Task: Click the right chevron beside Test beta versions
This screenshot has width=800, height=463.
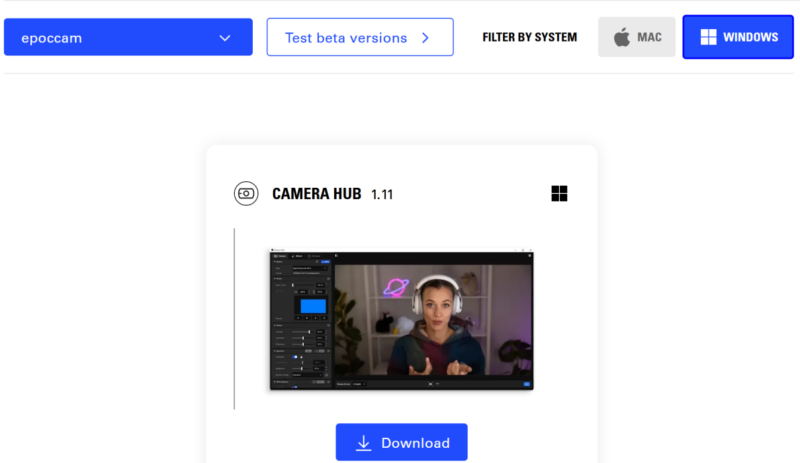Action: (x=425, y=38)
